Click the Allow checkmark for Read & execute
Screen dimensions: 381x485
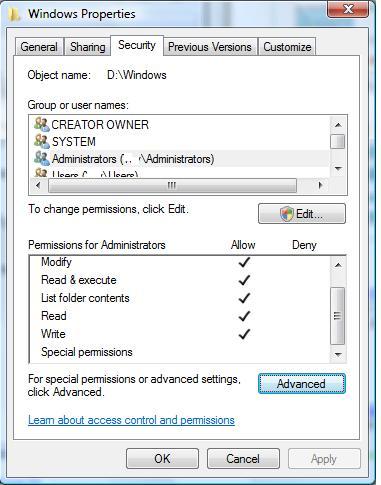click(244, 280)
